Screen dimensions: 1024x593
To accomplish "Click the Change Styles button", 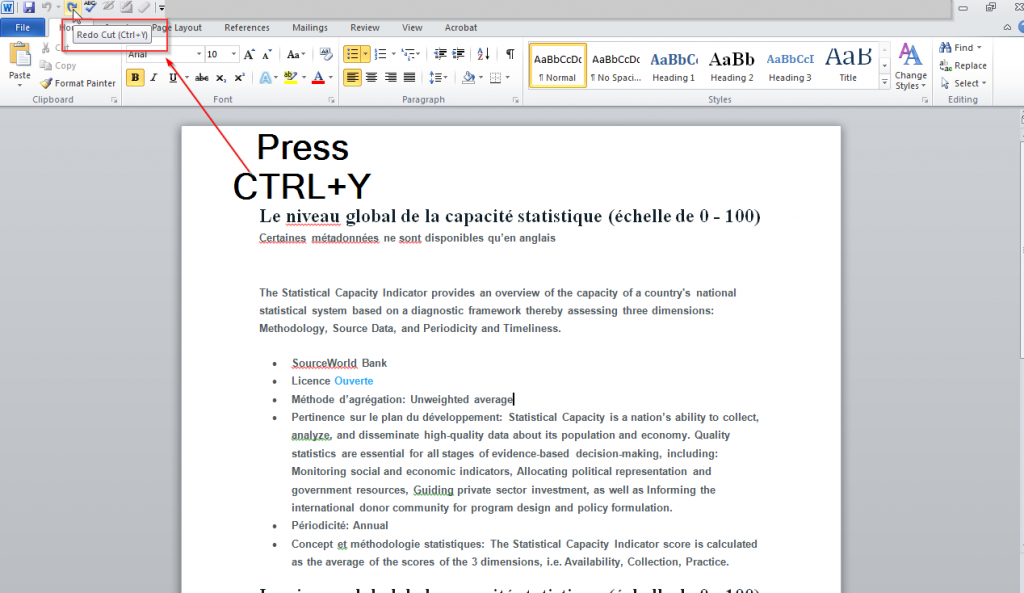I will pyautogui.click(x=910, y=66).
